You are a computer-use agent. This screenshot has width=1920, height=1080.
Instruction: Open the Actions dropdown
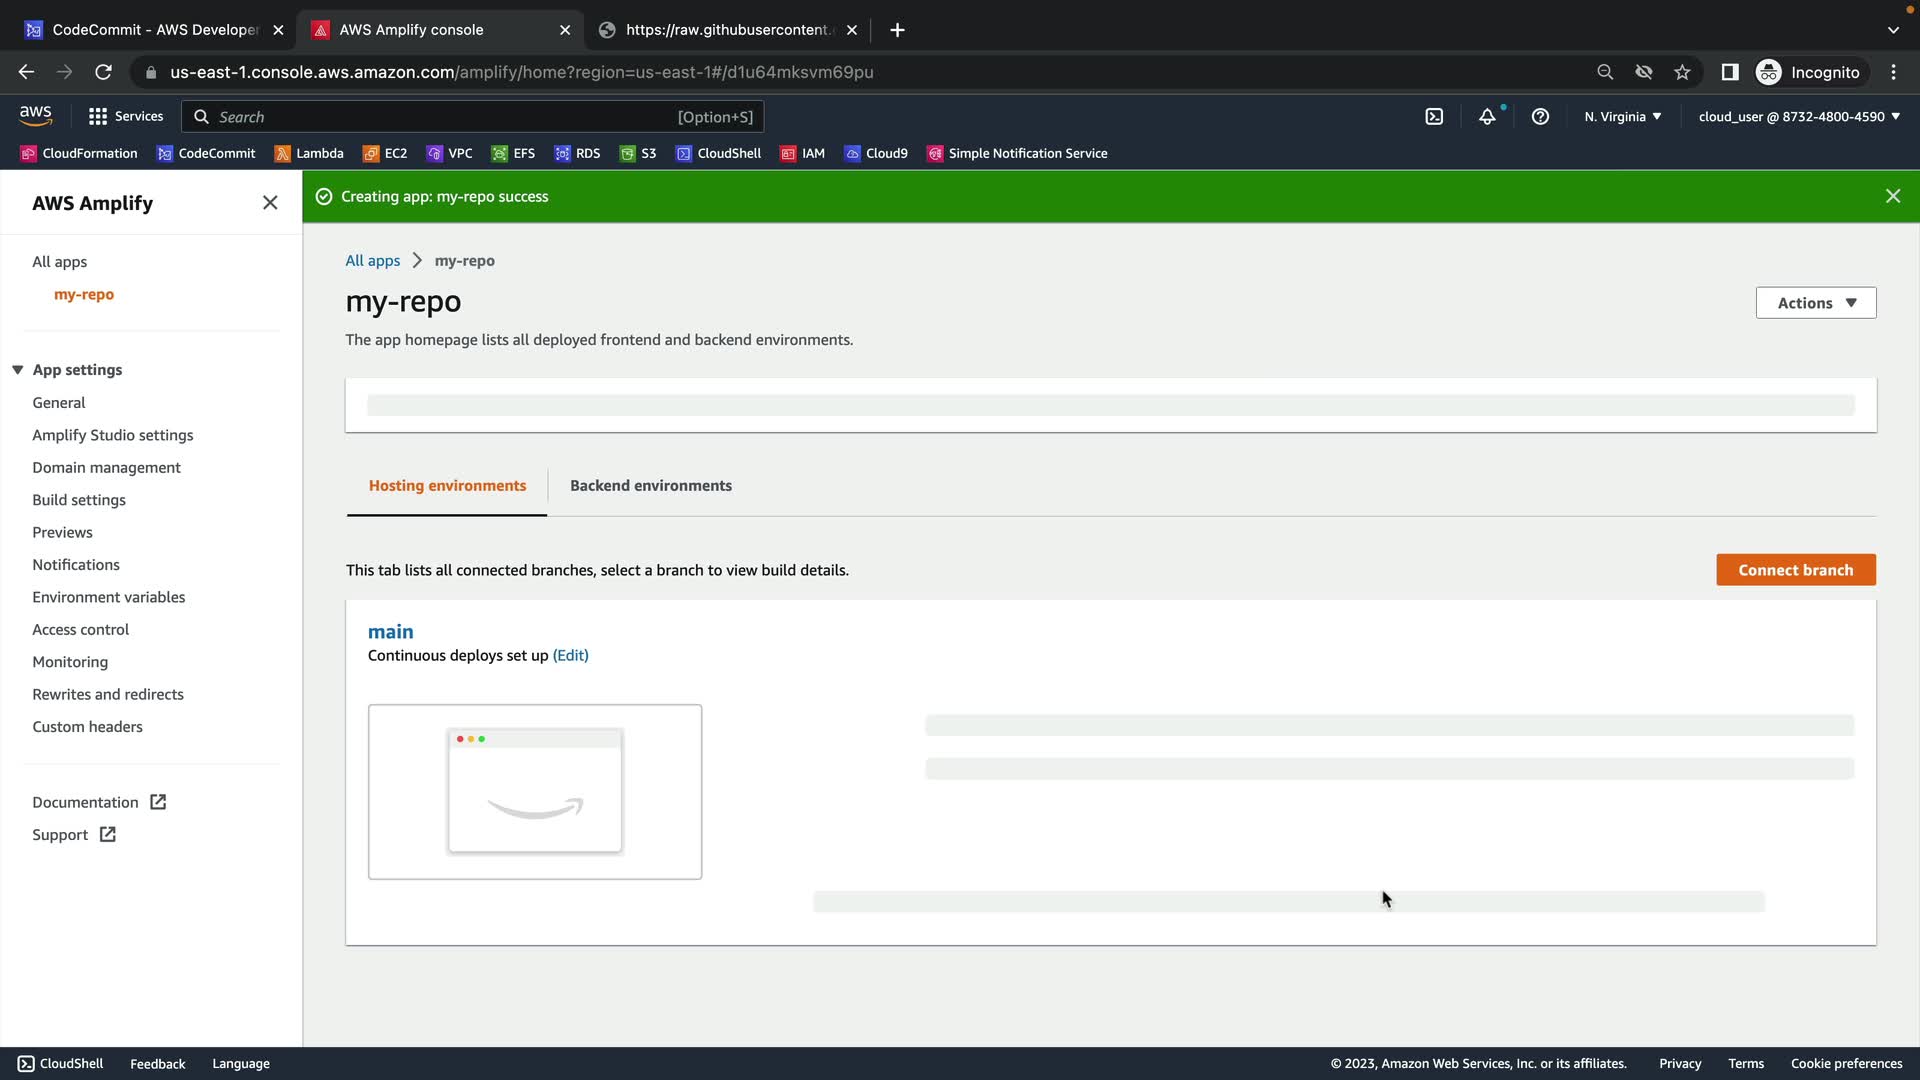point(1815,303)
